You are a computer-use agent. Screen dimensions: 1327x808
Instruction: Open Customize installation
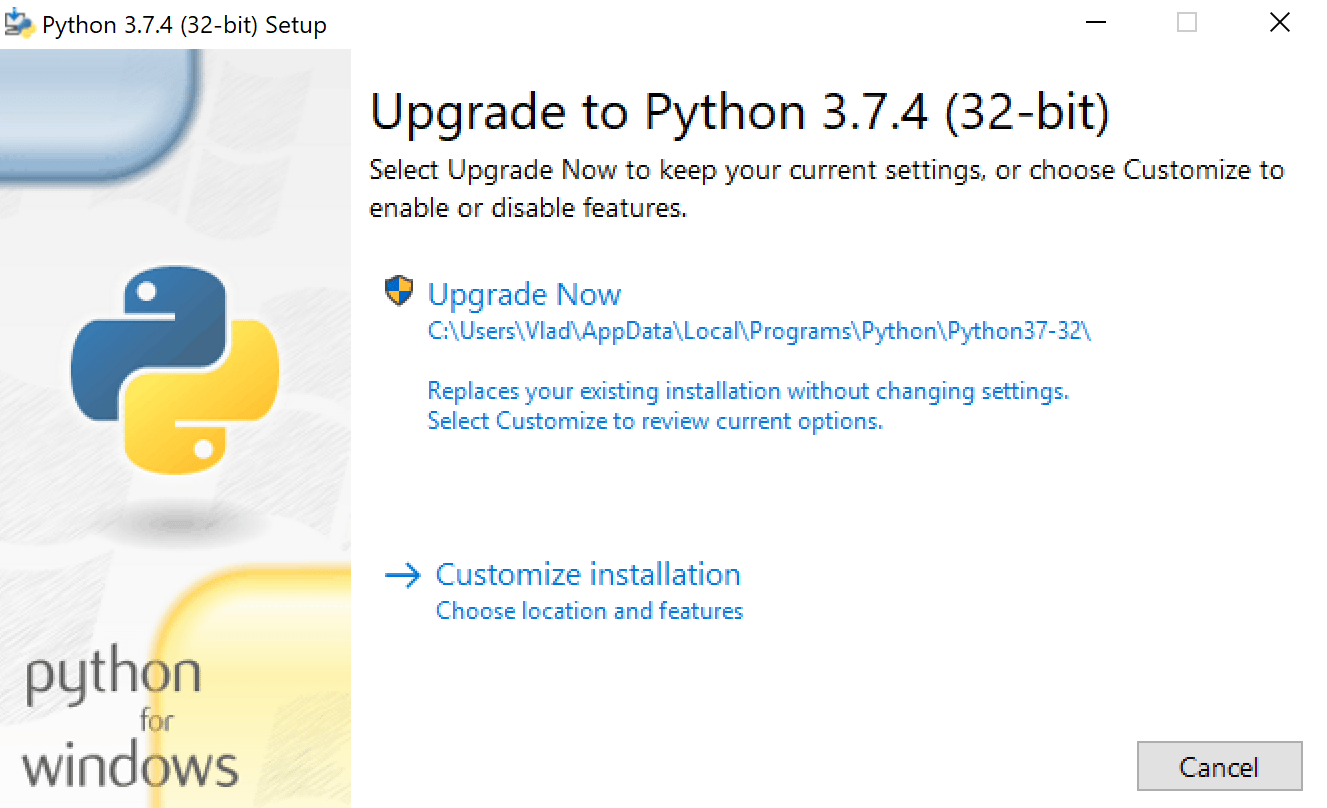click(588, 575)
